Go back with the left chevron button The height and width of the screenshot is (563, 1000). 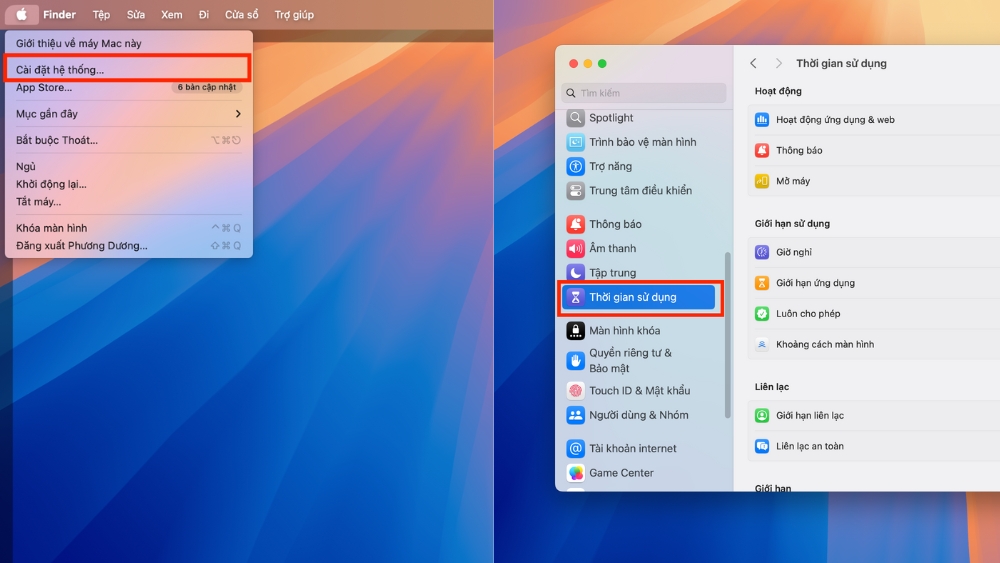(754, 63)
